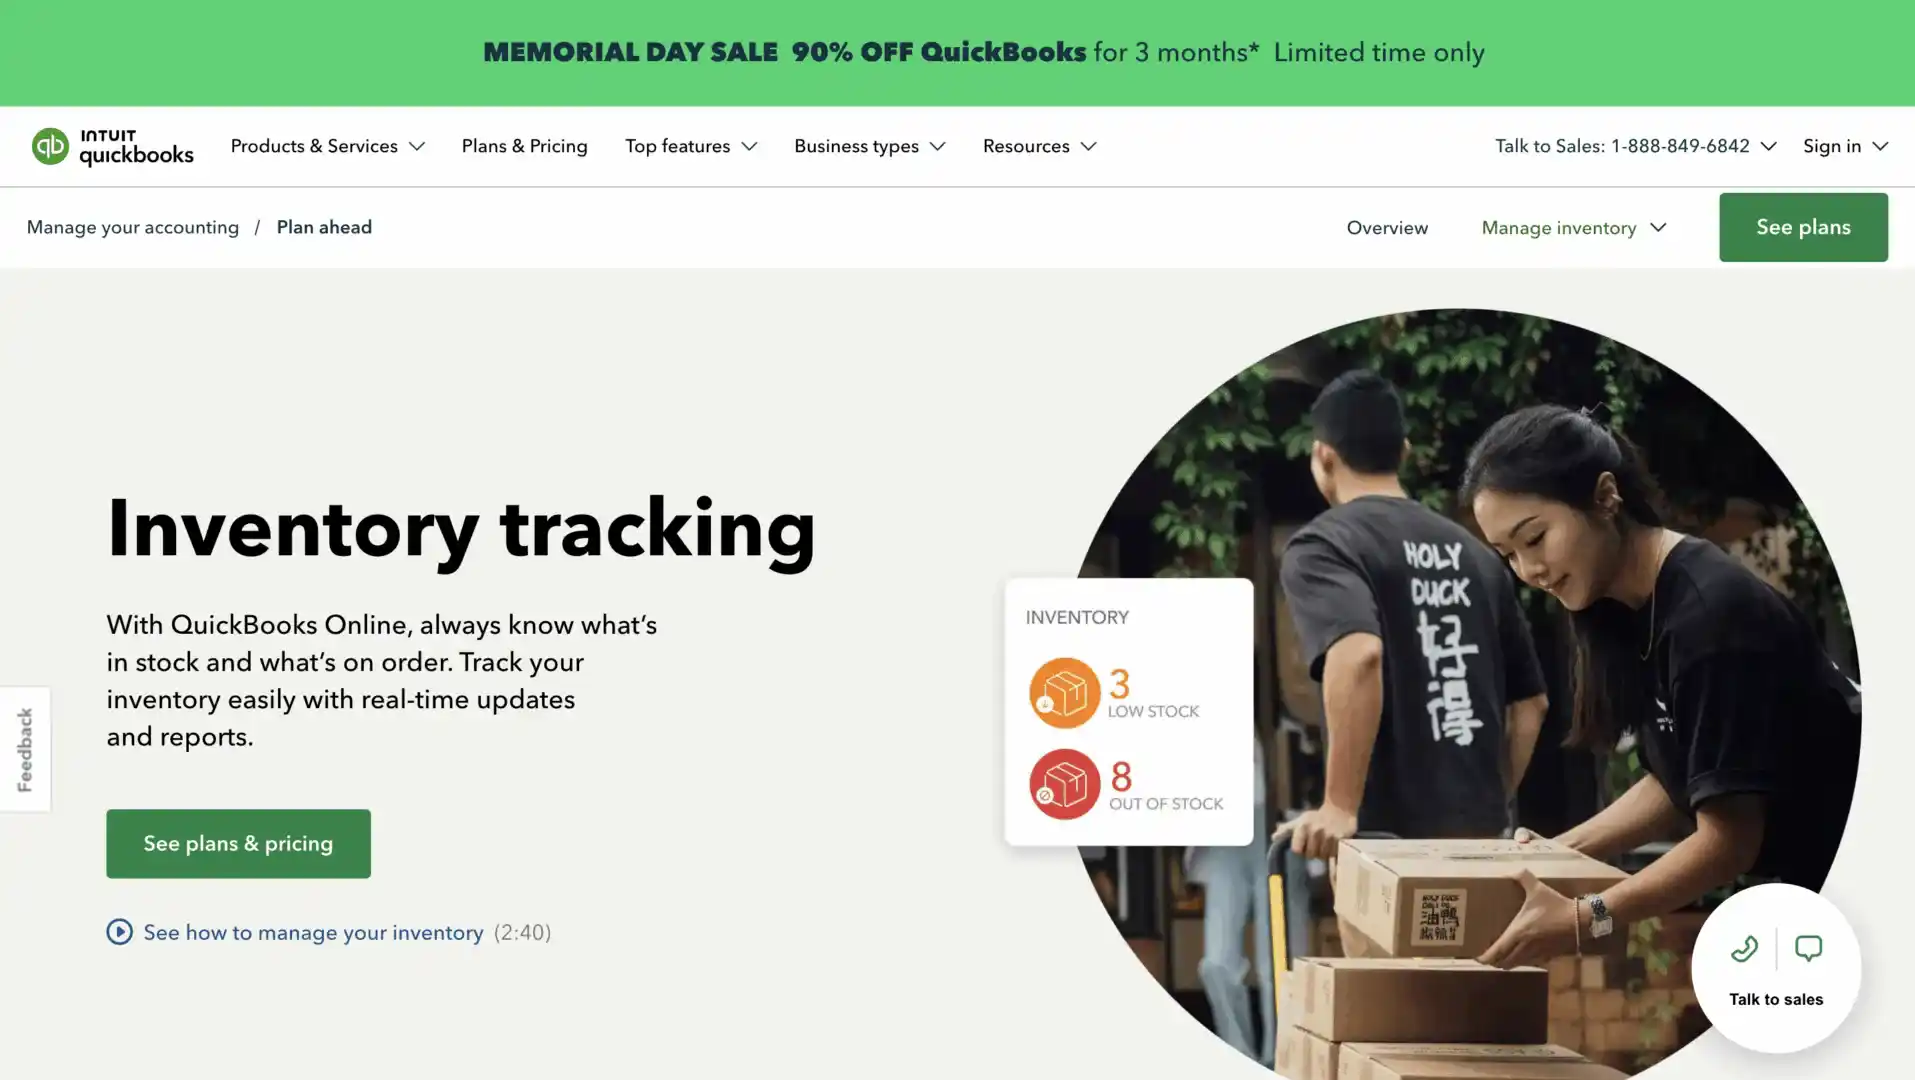
Task: Open the Sign in dropdown
Action: (1845, 146)
